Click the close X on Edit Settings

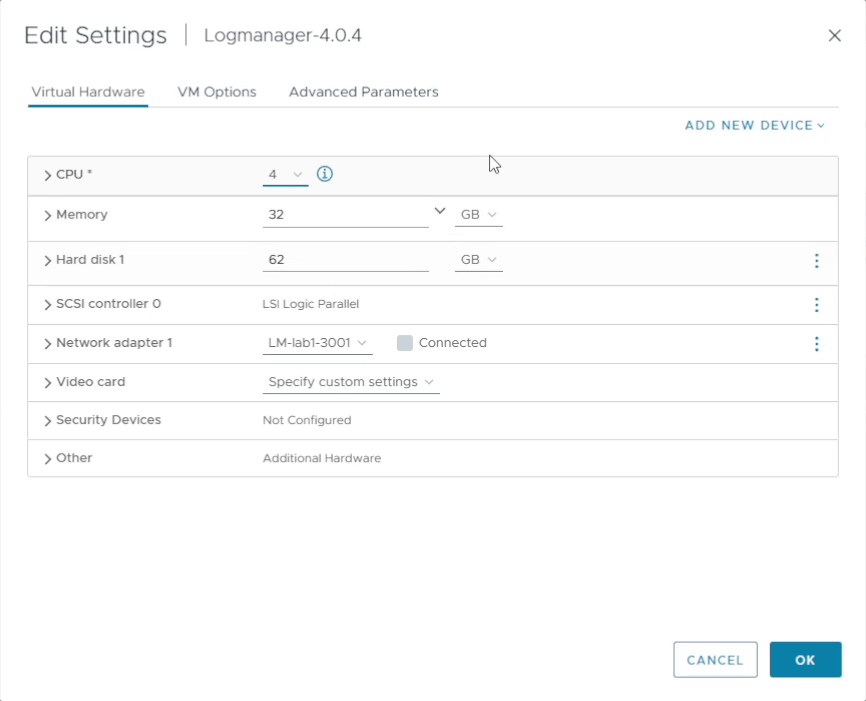click(835, 35)
